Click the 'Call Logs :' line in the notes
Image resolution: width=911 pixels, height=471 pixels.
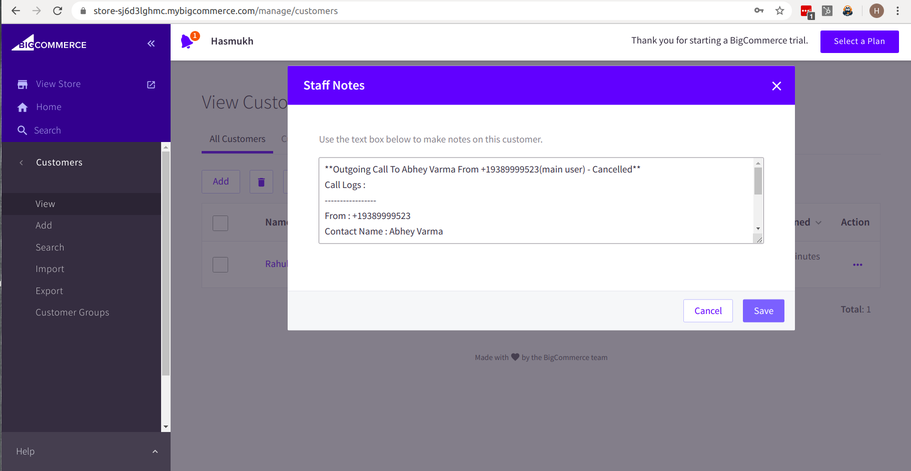coord(345,185)
